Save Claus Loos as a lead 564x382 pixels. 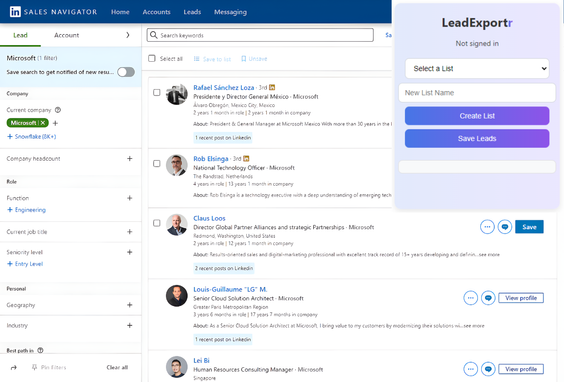tap(529, 227)
